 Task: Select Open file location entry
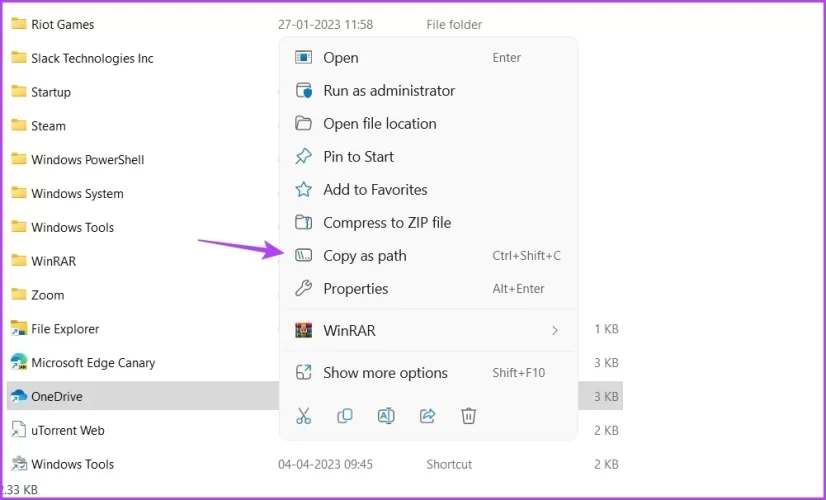tap(379, 124)
